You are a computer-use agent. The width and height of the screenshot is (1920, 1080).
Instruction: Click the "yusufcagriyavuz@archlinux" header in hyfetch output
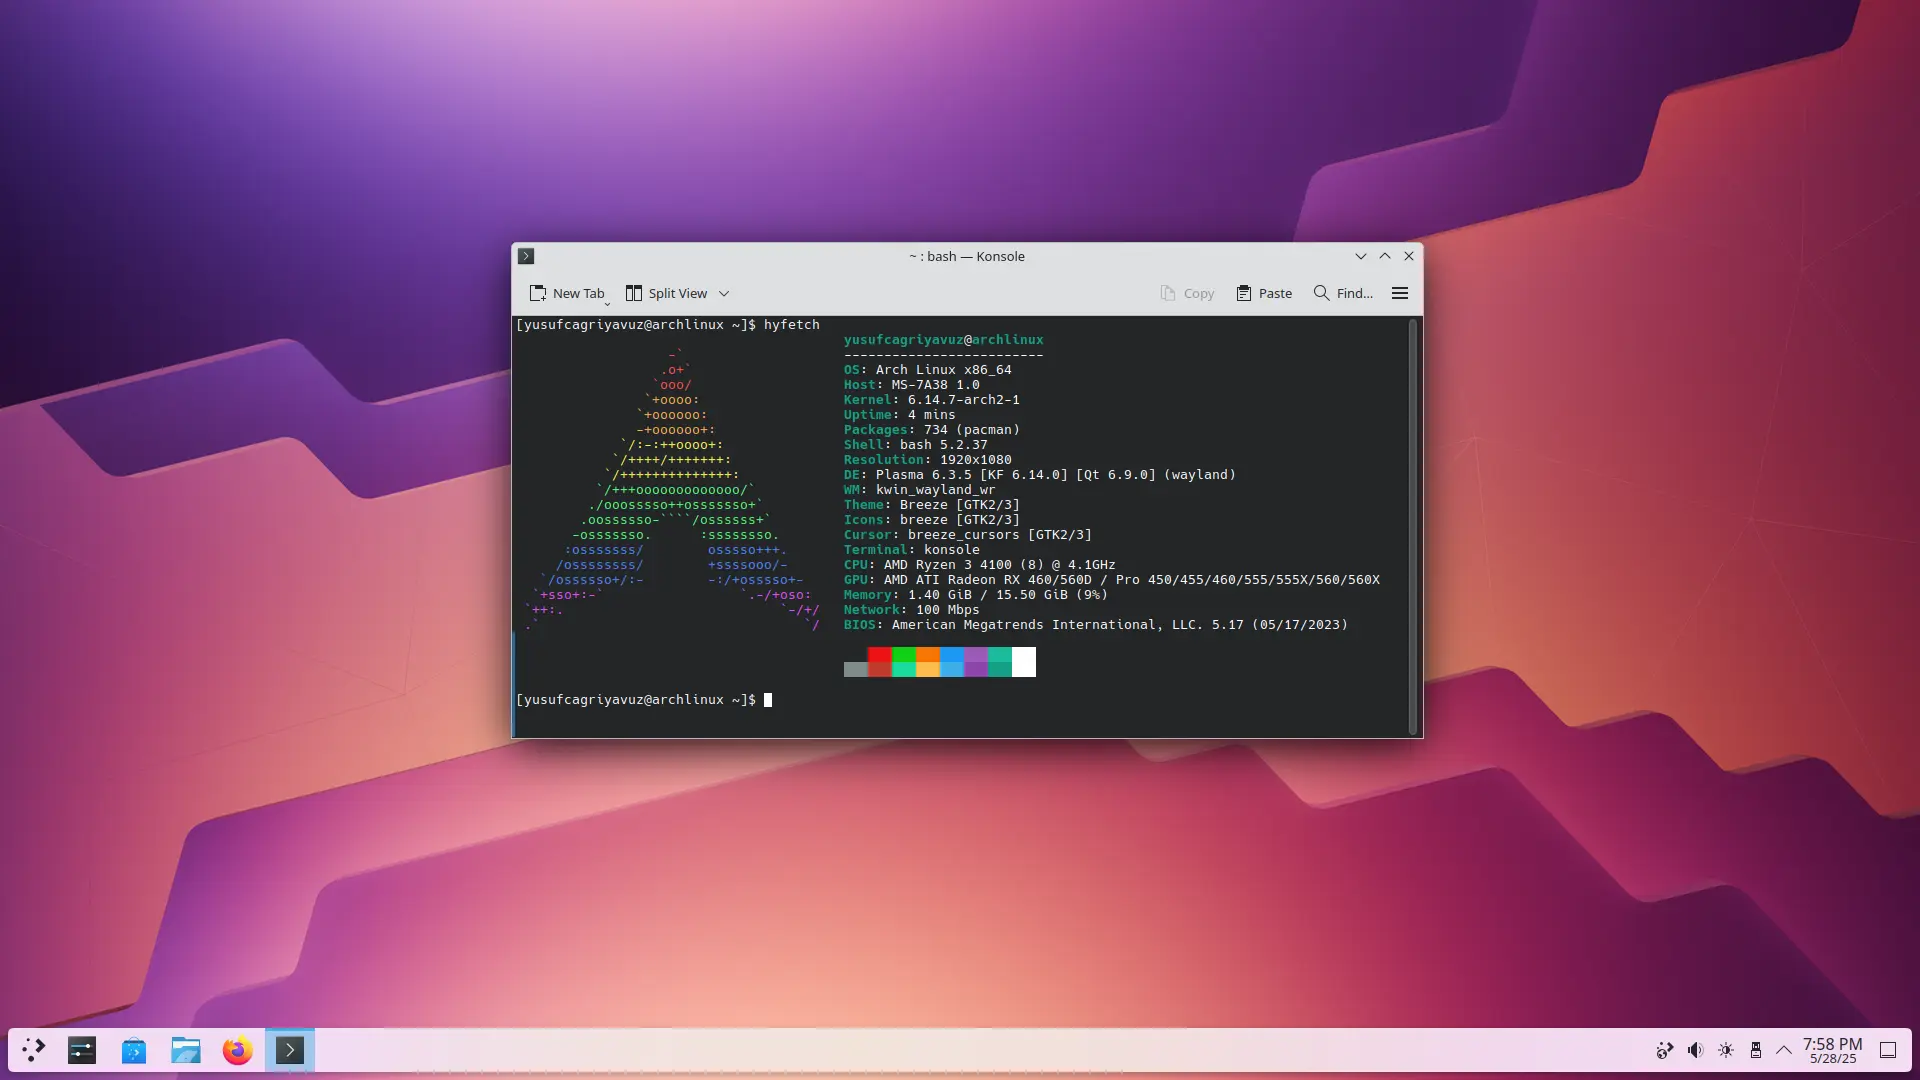coord(944,340)
